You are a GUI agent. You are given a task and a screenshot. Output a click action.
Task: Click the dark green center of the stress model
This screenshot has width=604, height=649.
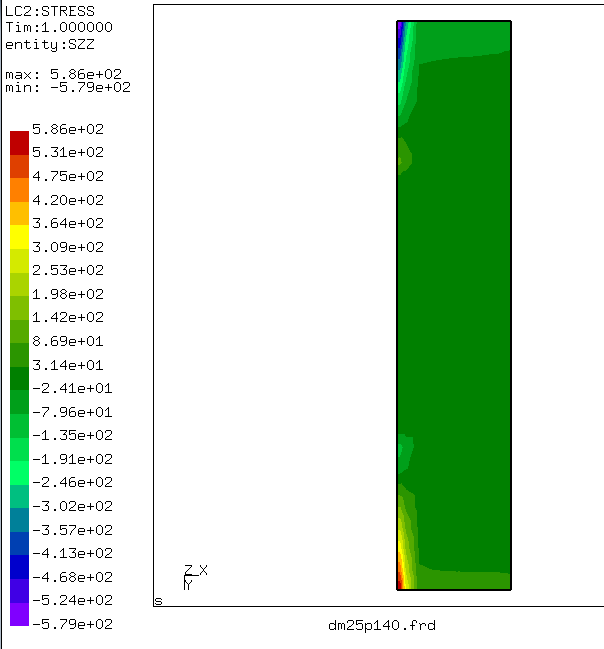[454, 305]
